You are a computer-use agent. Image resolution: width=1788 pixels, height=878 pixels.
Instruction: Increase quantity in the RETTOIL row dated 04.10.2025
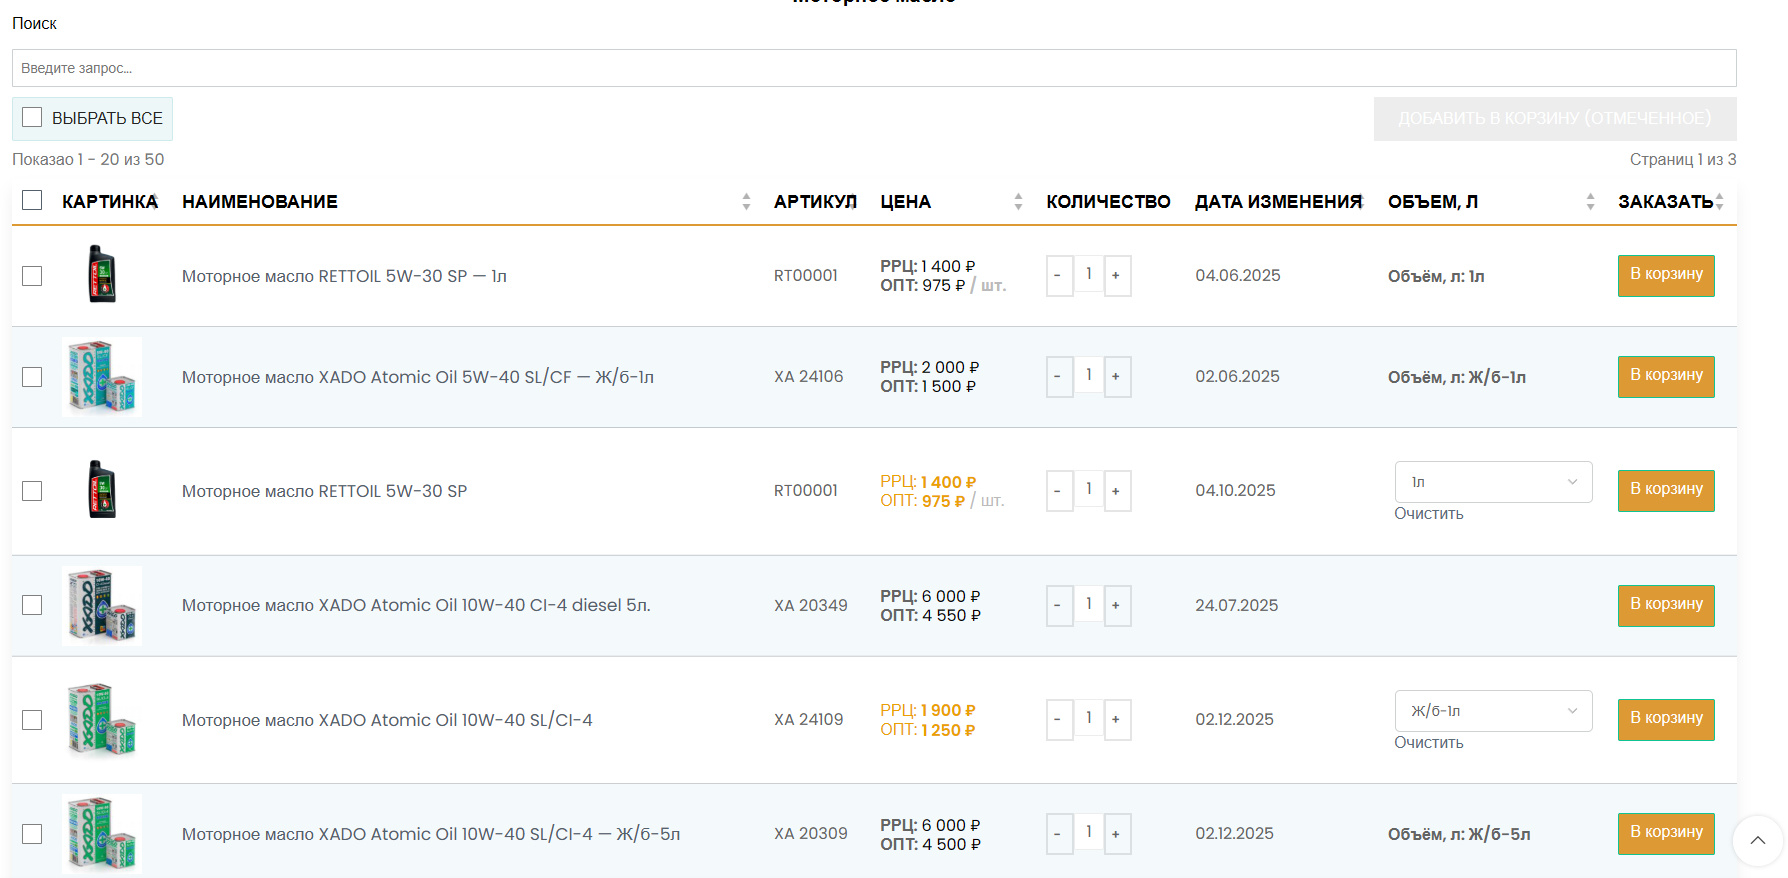click(1117, 491)
